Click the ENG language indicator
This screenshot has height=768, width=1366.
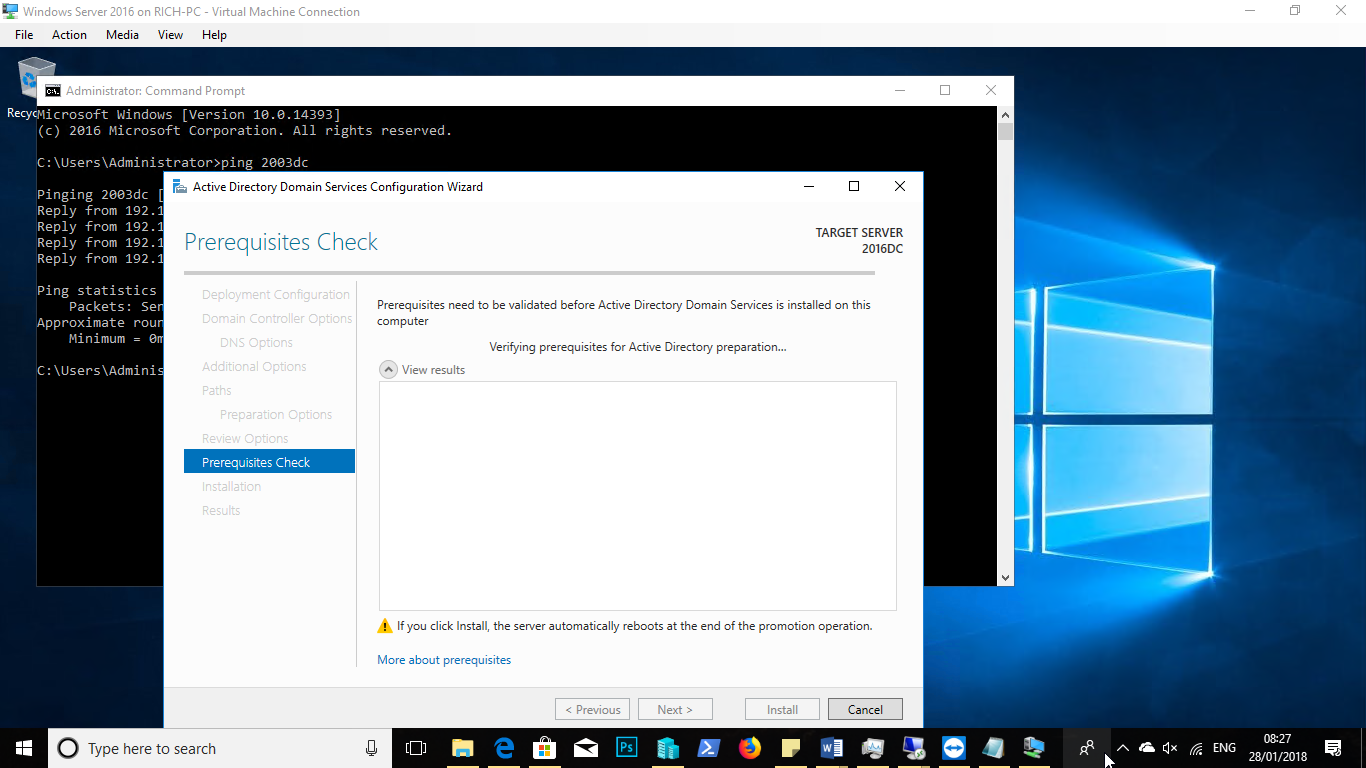click(1224, 748)
